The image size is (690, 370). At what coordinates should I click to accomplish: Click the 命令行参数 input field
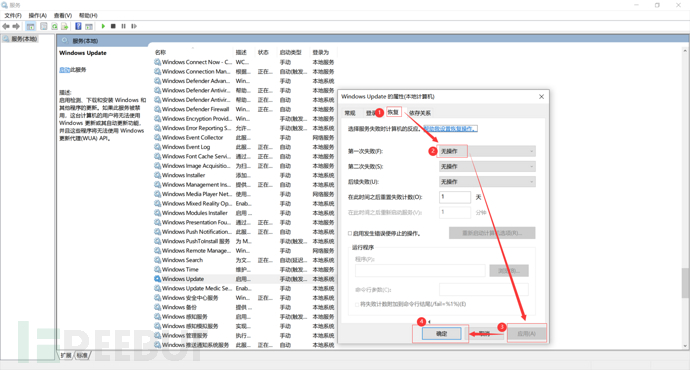(x=484, y=289)
